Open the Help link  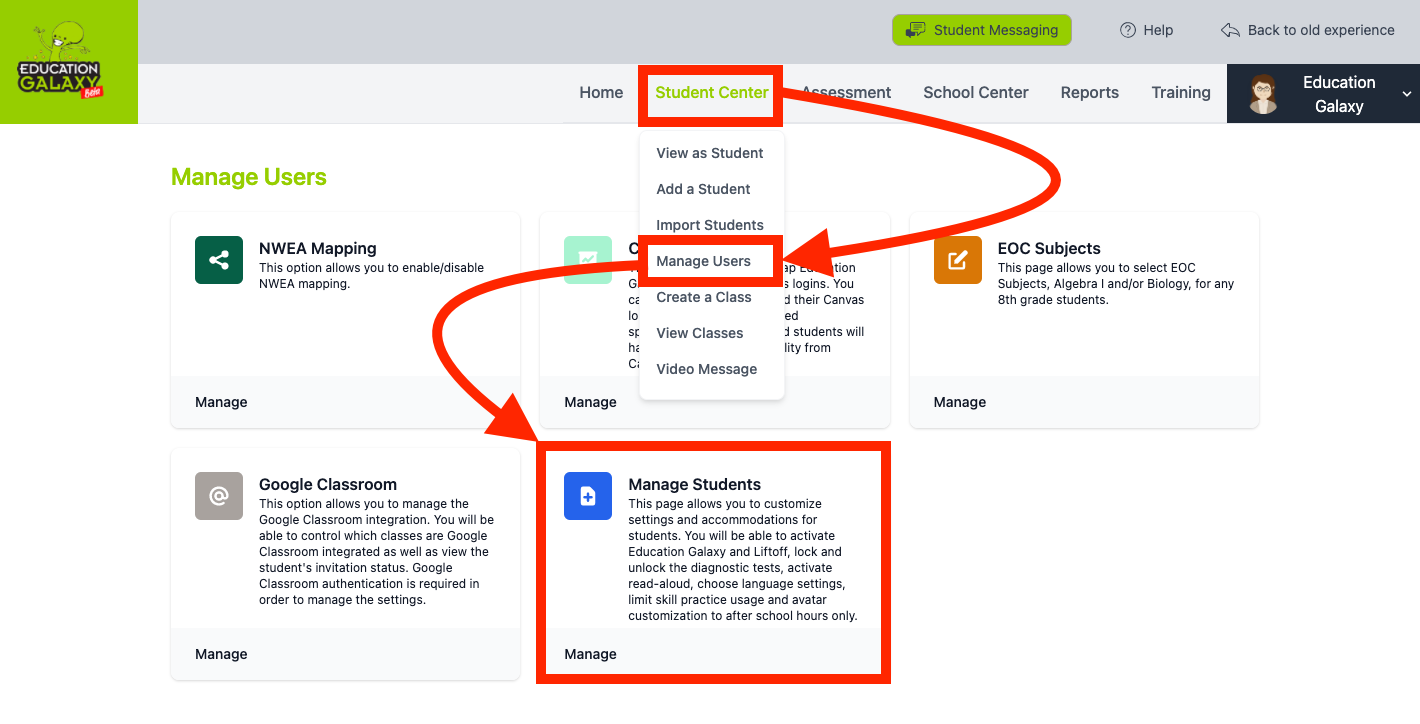pos(1147,30)
